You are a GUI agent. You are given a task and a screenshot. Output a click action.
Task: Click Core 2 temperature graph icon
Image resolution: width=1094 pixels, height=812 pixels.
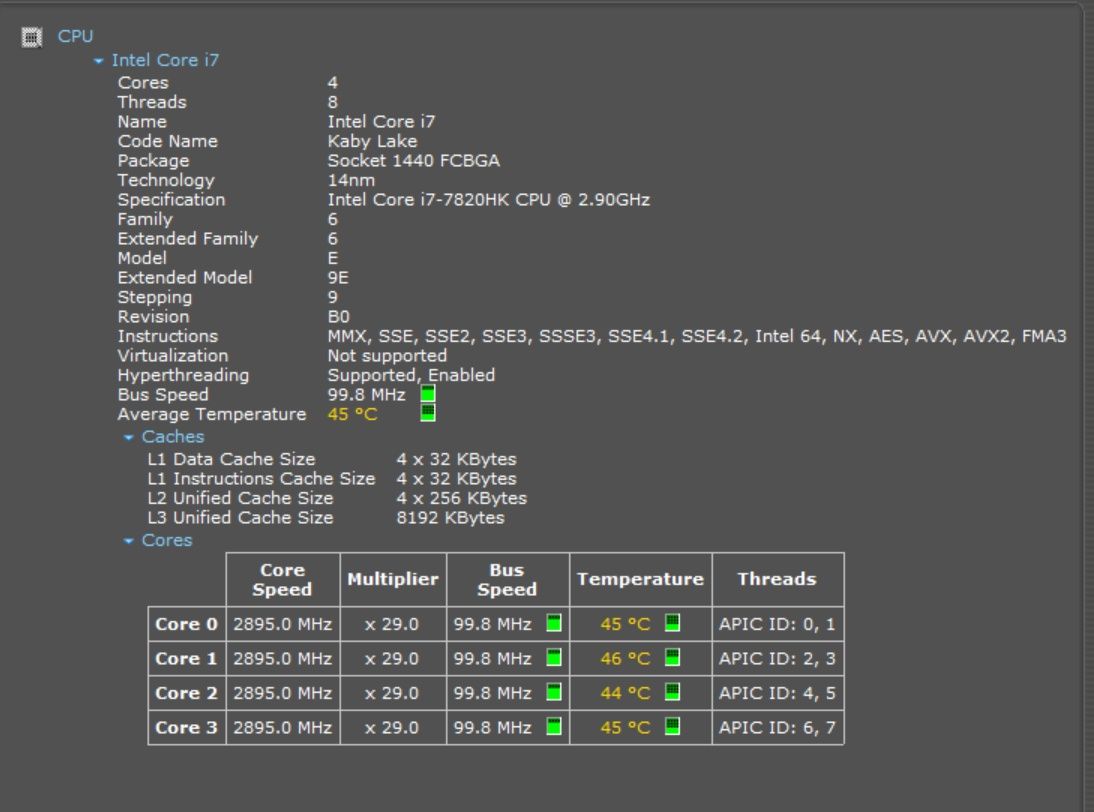click(x=672, y=692)
